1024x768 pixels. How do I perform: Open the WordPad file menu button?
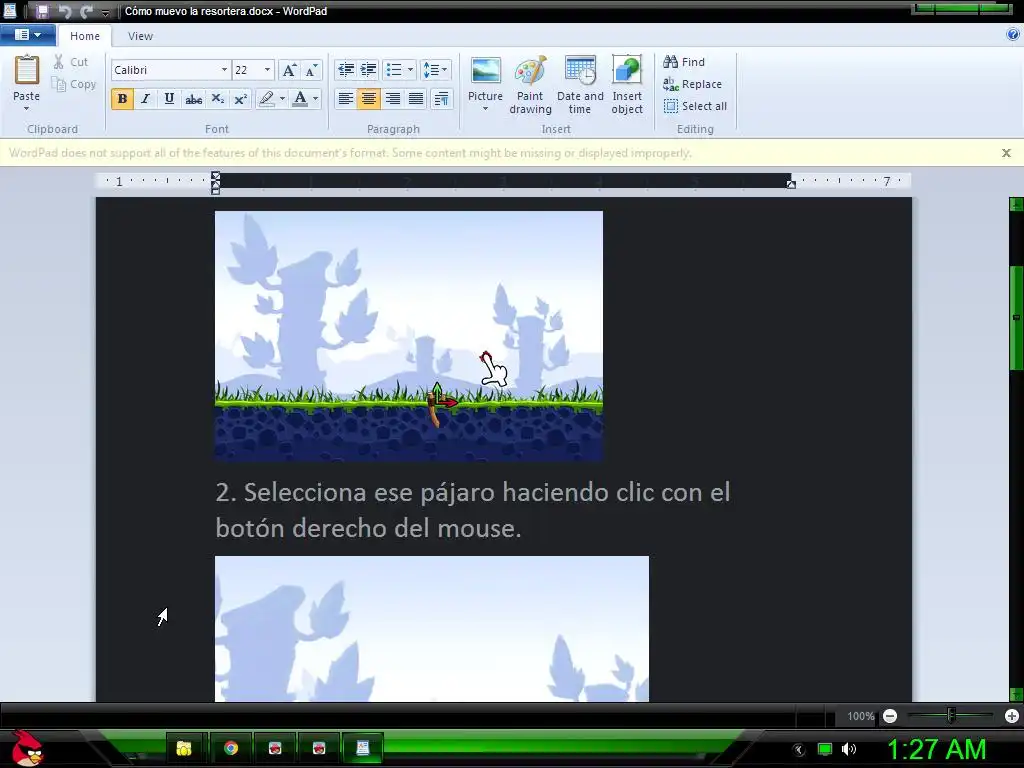[x=27, y=35]
